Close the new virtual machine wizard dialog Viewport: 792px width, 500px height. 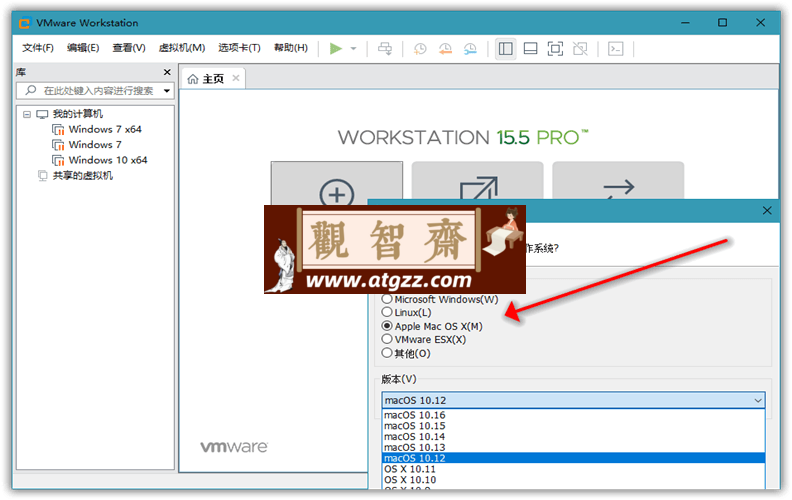[x=767, y=211]
